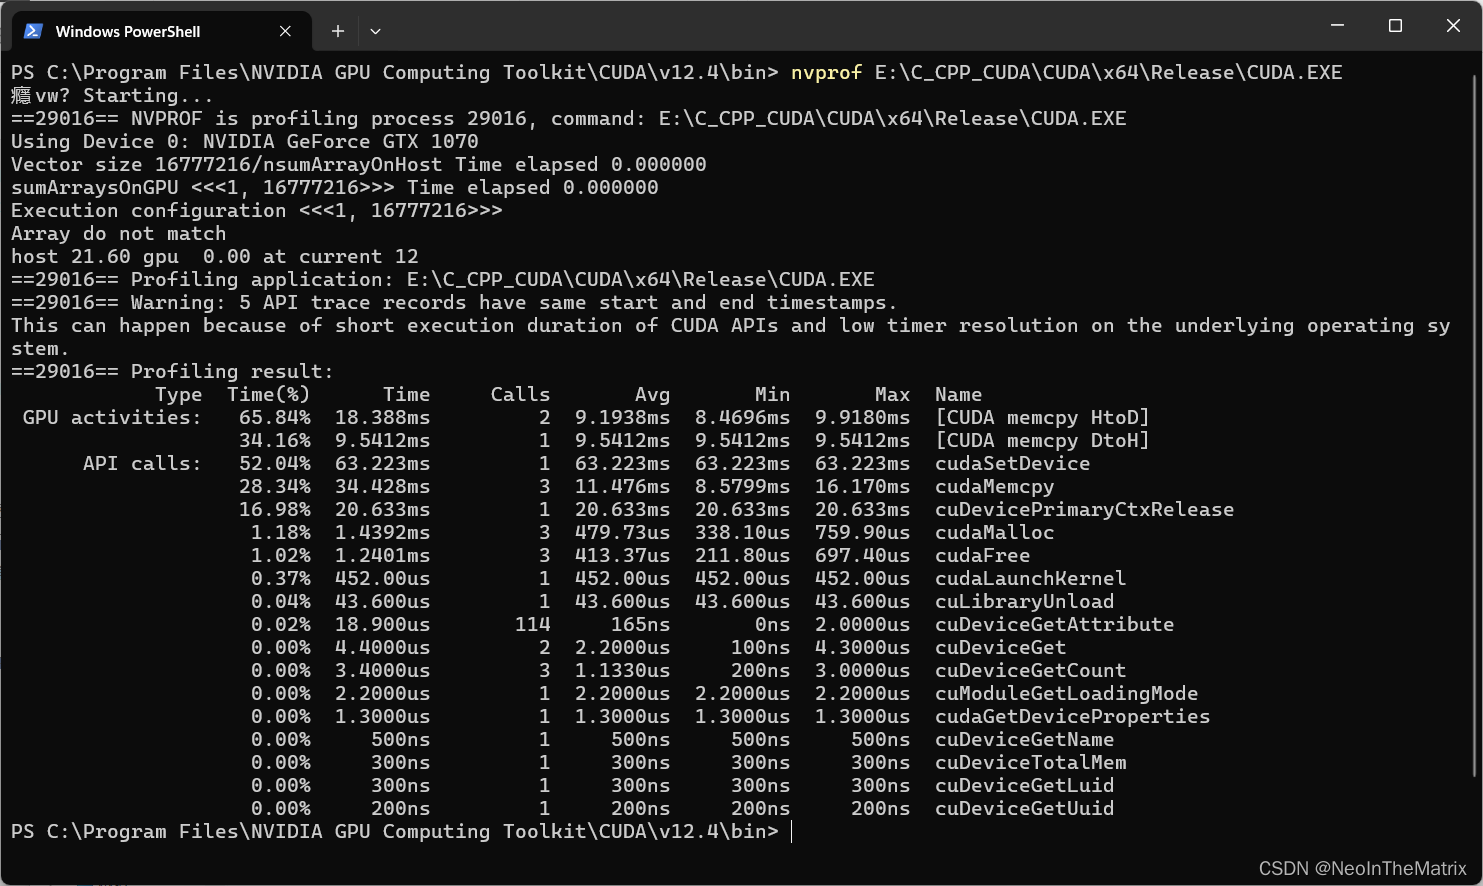Click the cudaGetDeviceProperties name
1483x886 pixels.
click(x=1072, y=716)
